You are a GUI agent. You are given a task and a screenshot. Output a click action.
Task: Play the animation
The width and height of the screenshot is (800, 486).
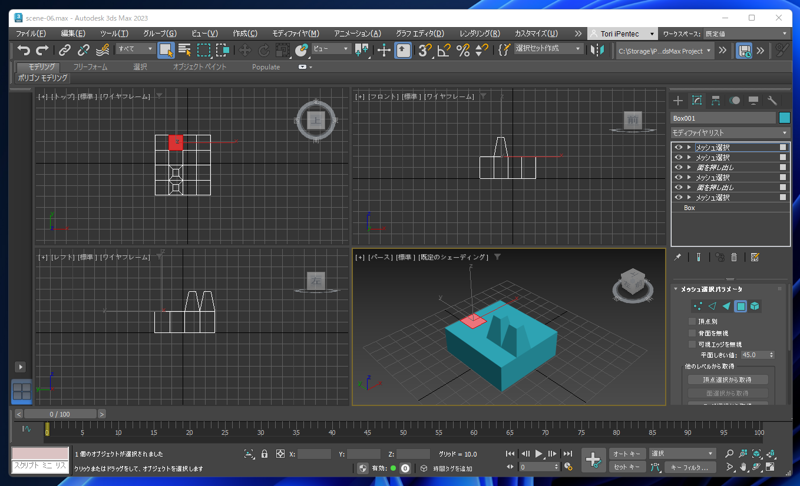(x=539, y=453)
